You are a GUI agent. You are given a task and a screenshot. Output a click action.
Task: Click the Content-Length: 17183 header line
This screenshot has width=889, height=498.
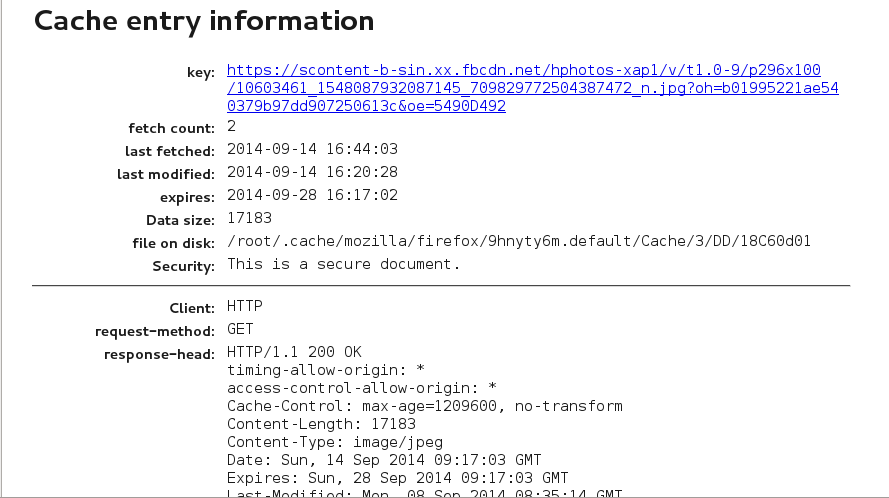click(x=321, y=424)
